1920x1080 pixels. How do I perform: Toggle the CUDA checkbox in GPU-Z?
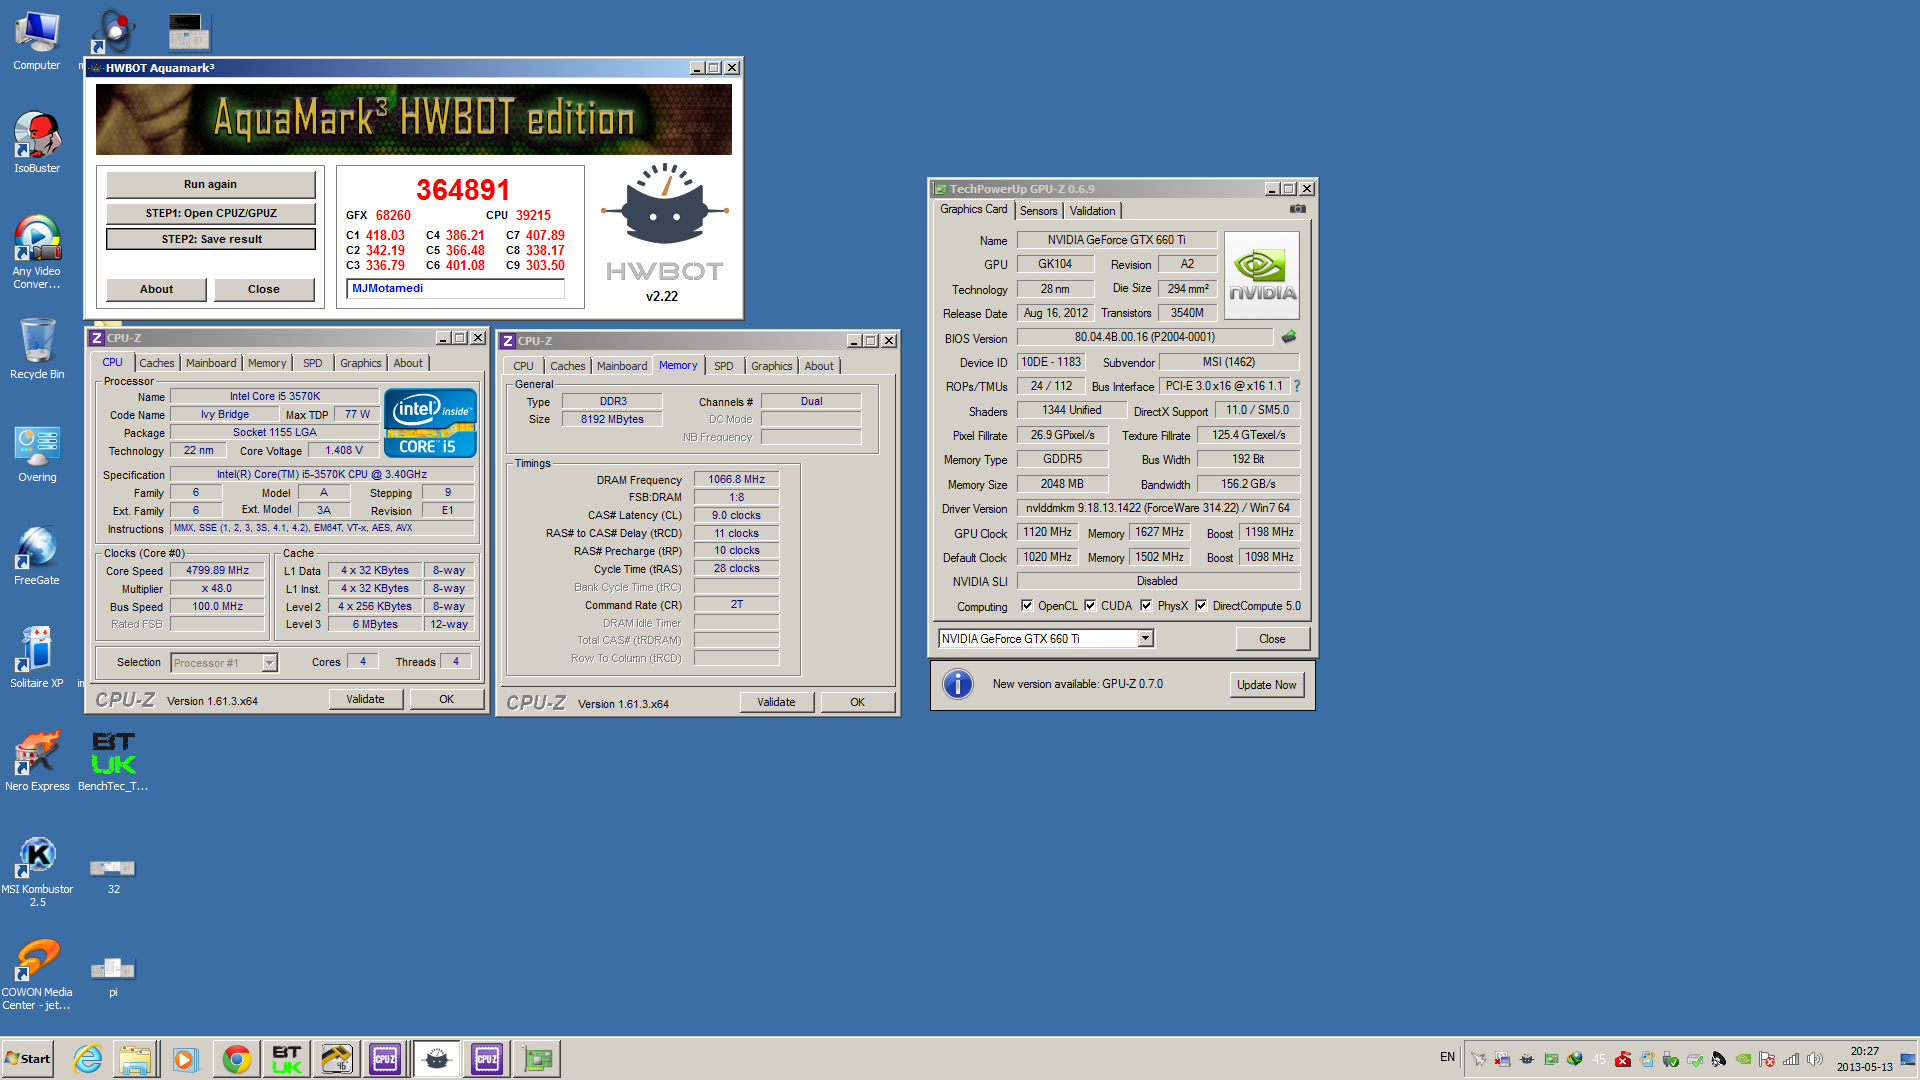tap(1090, 606)
